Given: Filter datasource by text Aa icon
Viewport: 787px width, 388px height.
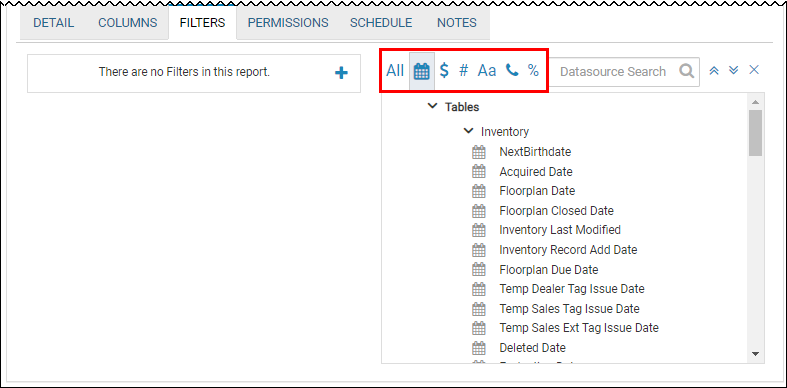Looking at the screenshot, I should [486, 71].
